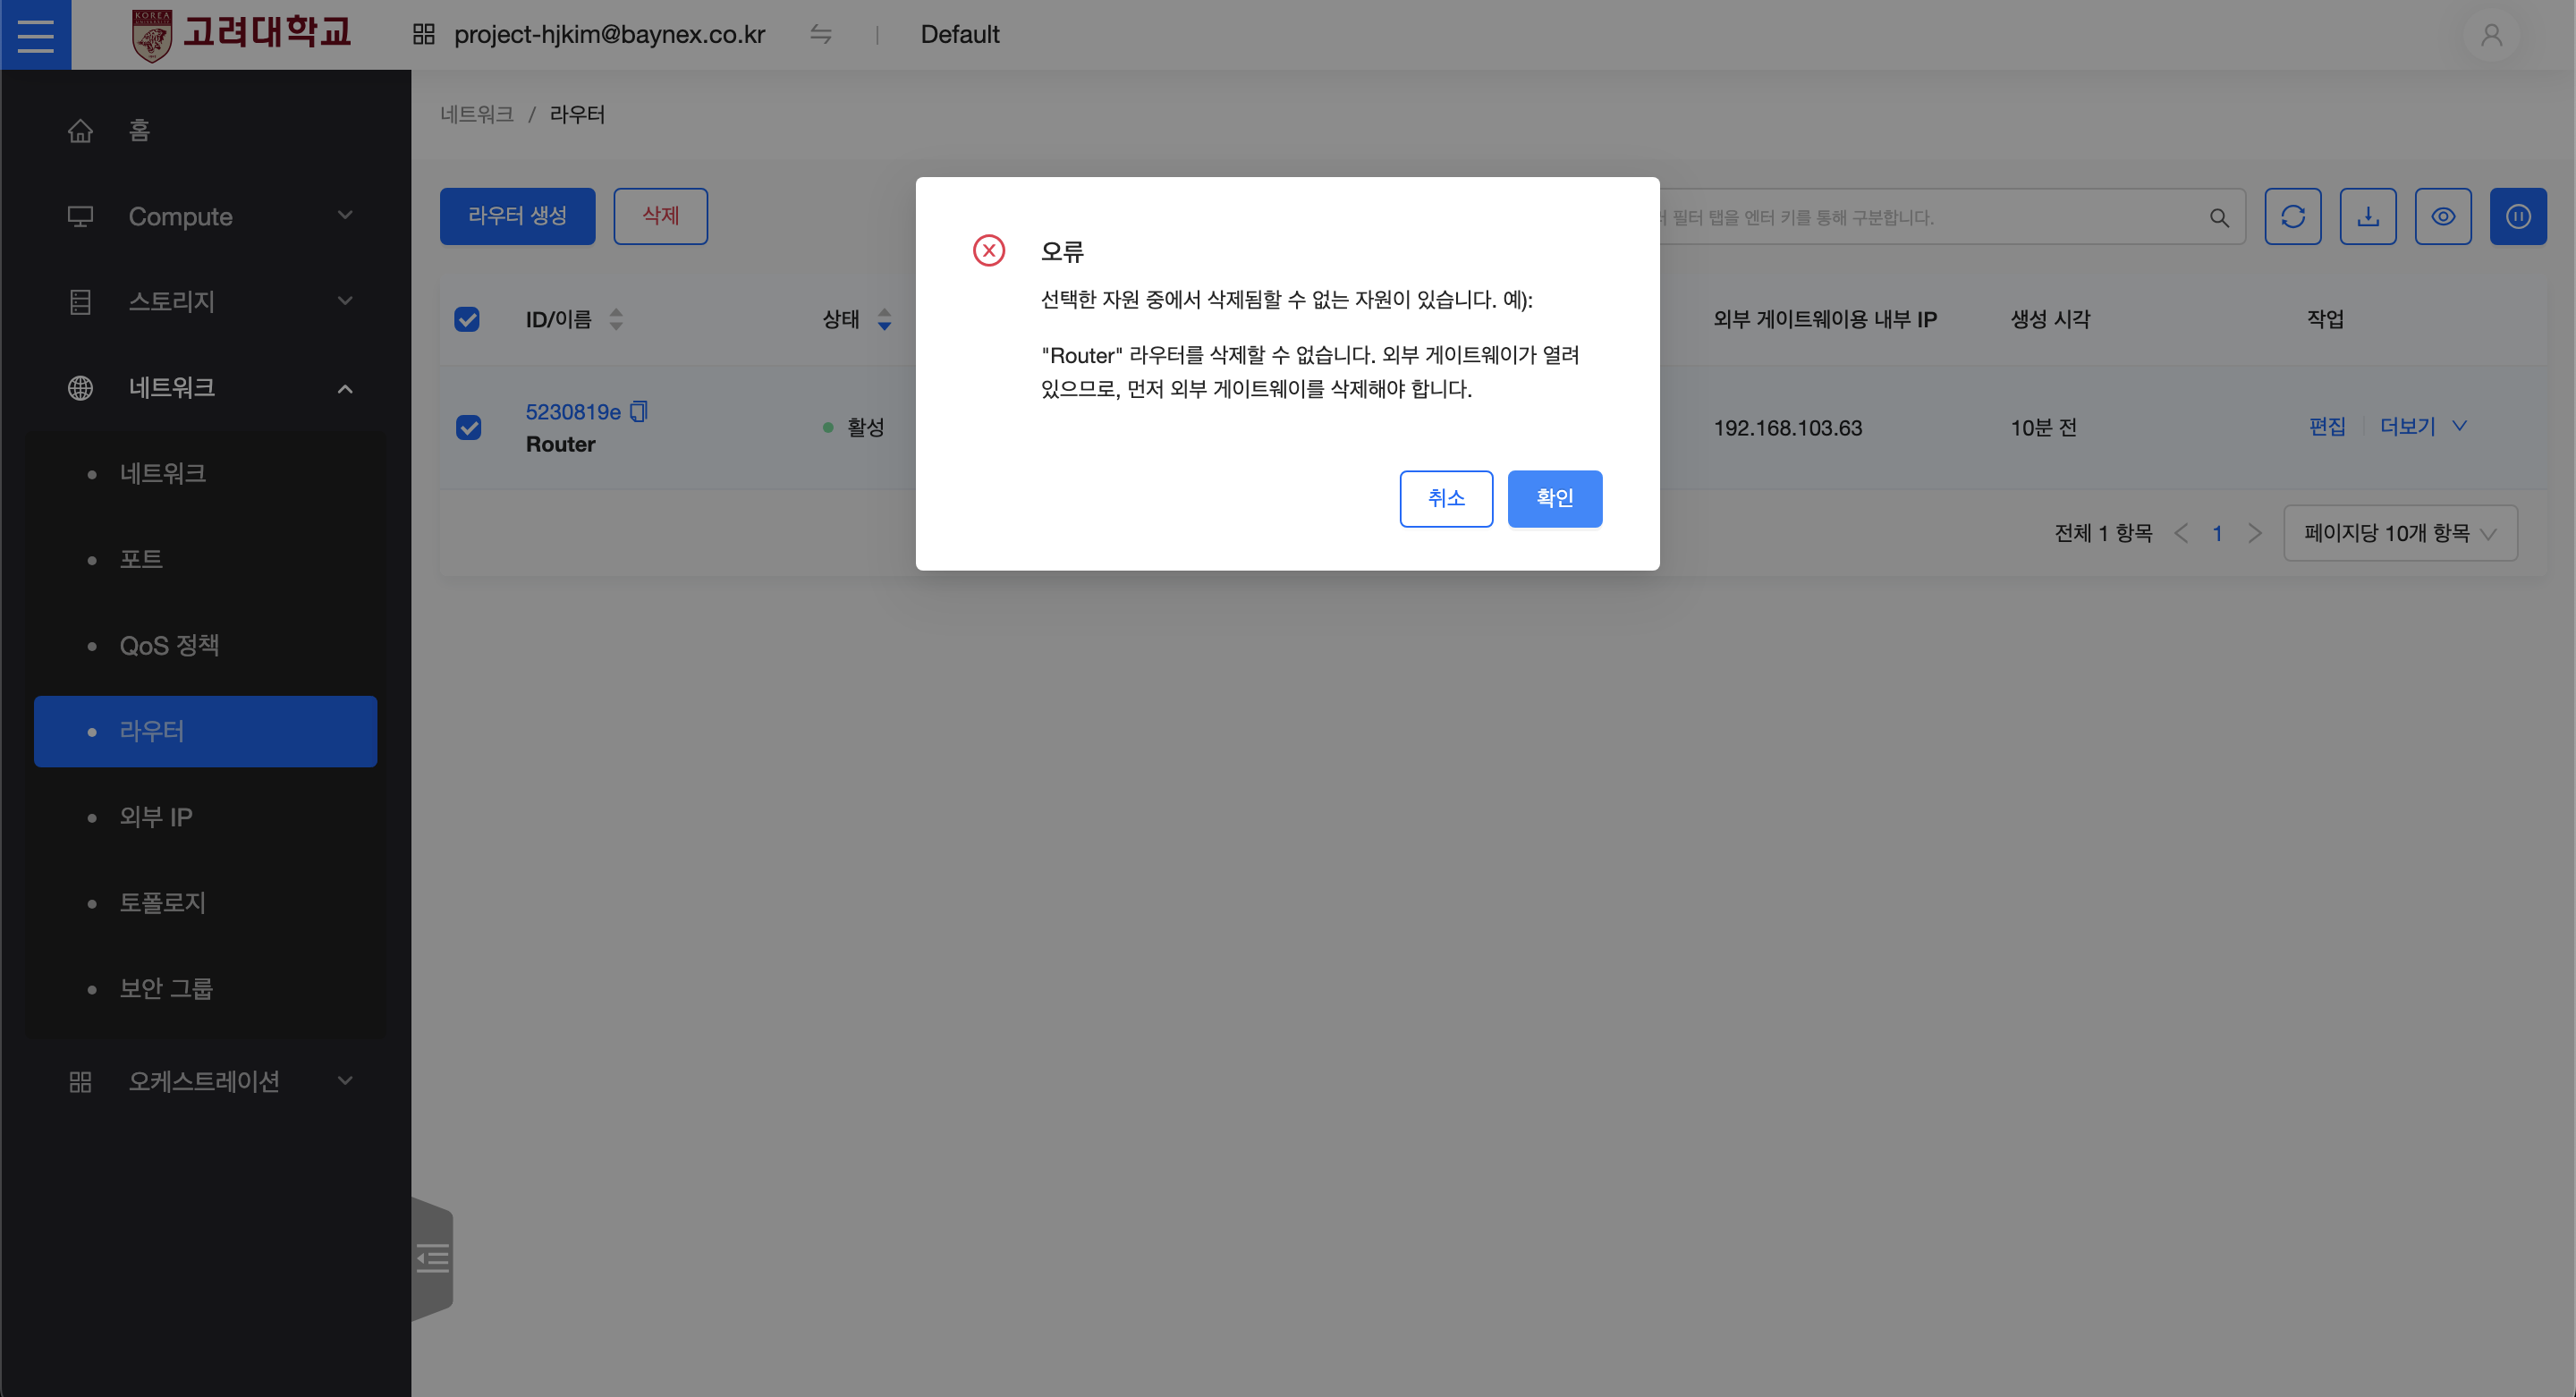Go to the previous page arrow
This screenshot has width=2576, height=1397.
2181,533
